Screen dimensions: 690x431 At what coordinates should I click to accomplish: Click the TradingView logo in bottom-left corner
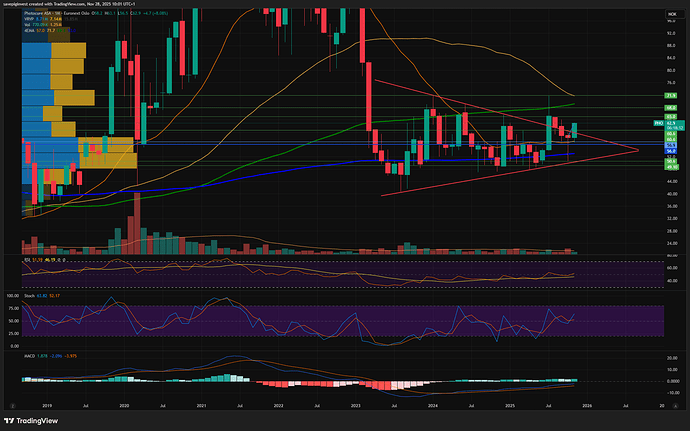coord(30,420)
